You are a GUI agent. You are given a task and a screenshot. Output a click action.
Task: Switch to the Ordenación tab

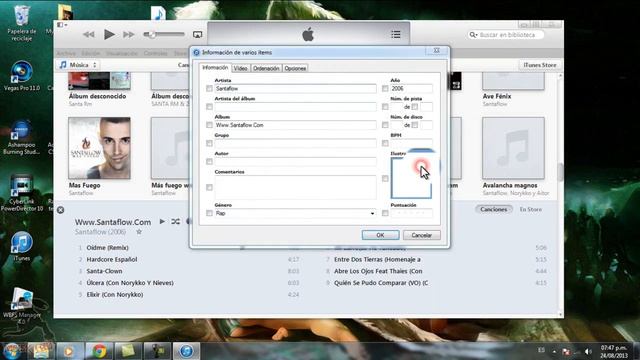pyautogui.click(x=266, y=69)
